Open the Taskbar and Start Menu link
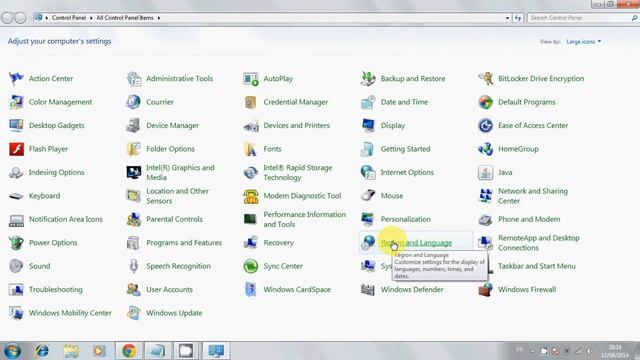The width and height of the screenshot is (640, 360). pyautogui.click(x=537, y=266)
